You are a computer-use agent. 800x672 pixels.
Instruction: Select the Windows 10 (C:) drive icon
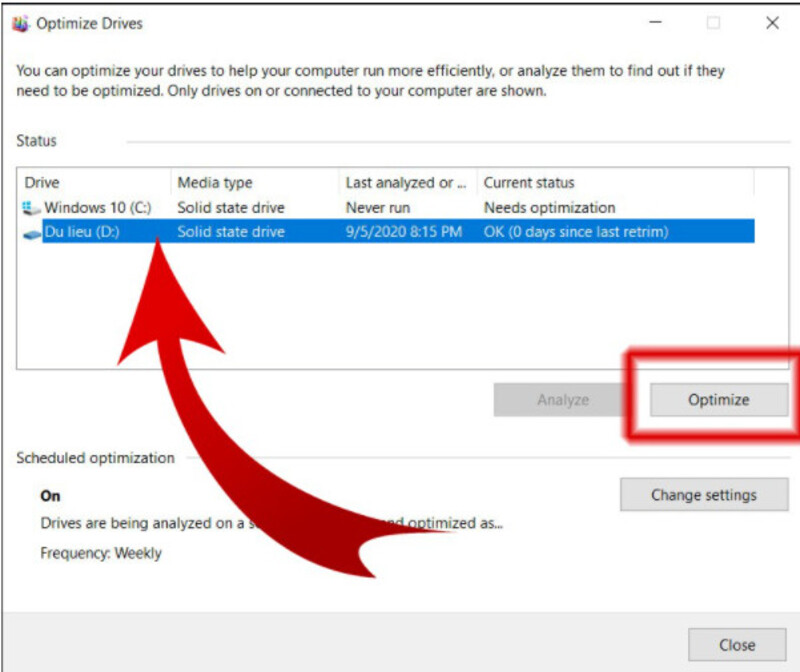[x=31, y=208]
